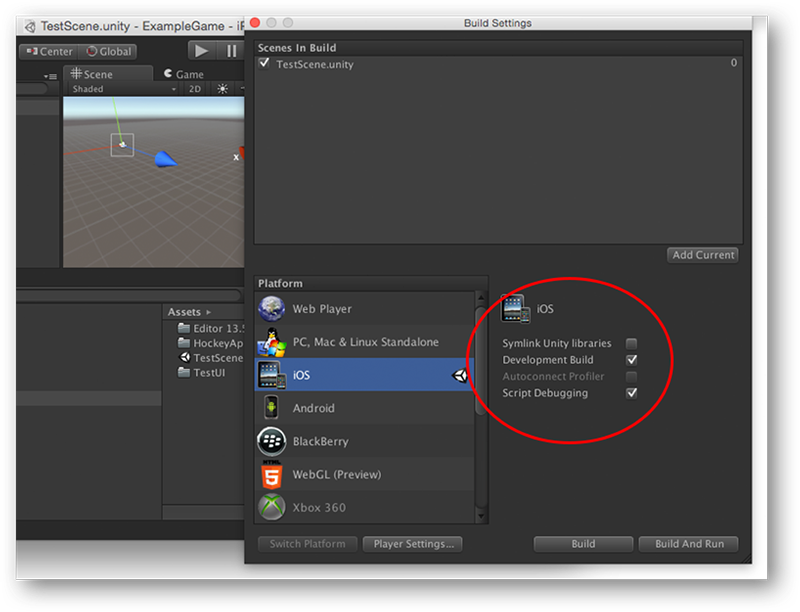Image resolution: width=800 pixels, height=612 pixels.
Task: Expand the Assets breadcrumb arrow
Action: click(208, 312)
